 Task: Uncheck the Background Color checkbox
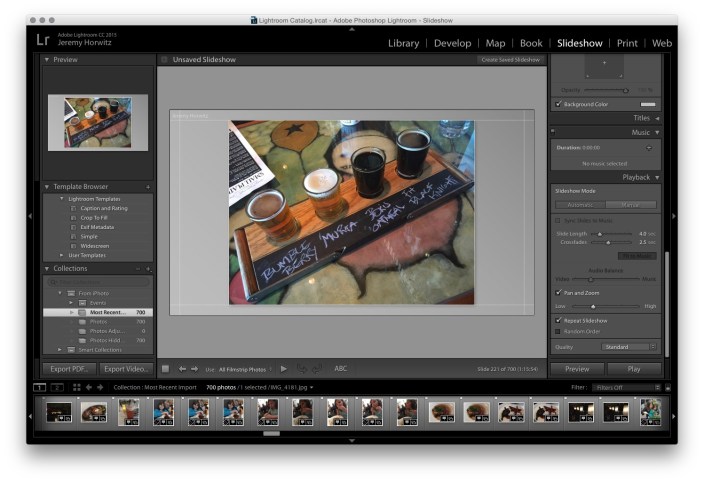(558, 104)
